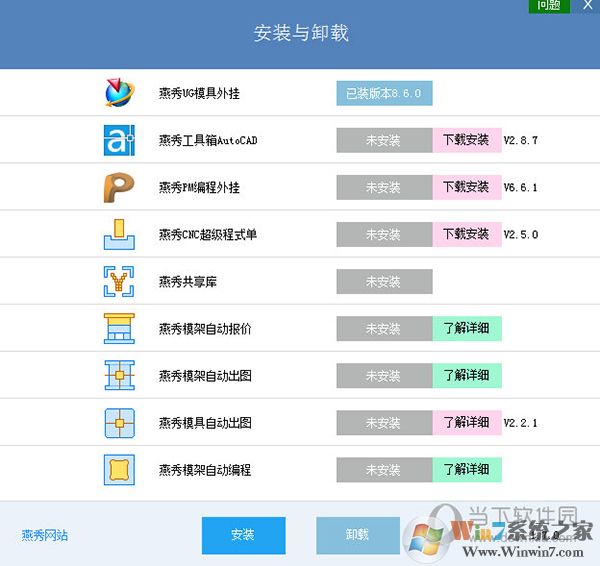Download and install 燕秀工具箱AutoCAD
This screenshot has height=566, width=600.
tap(467, 140)
